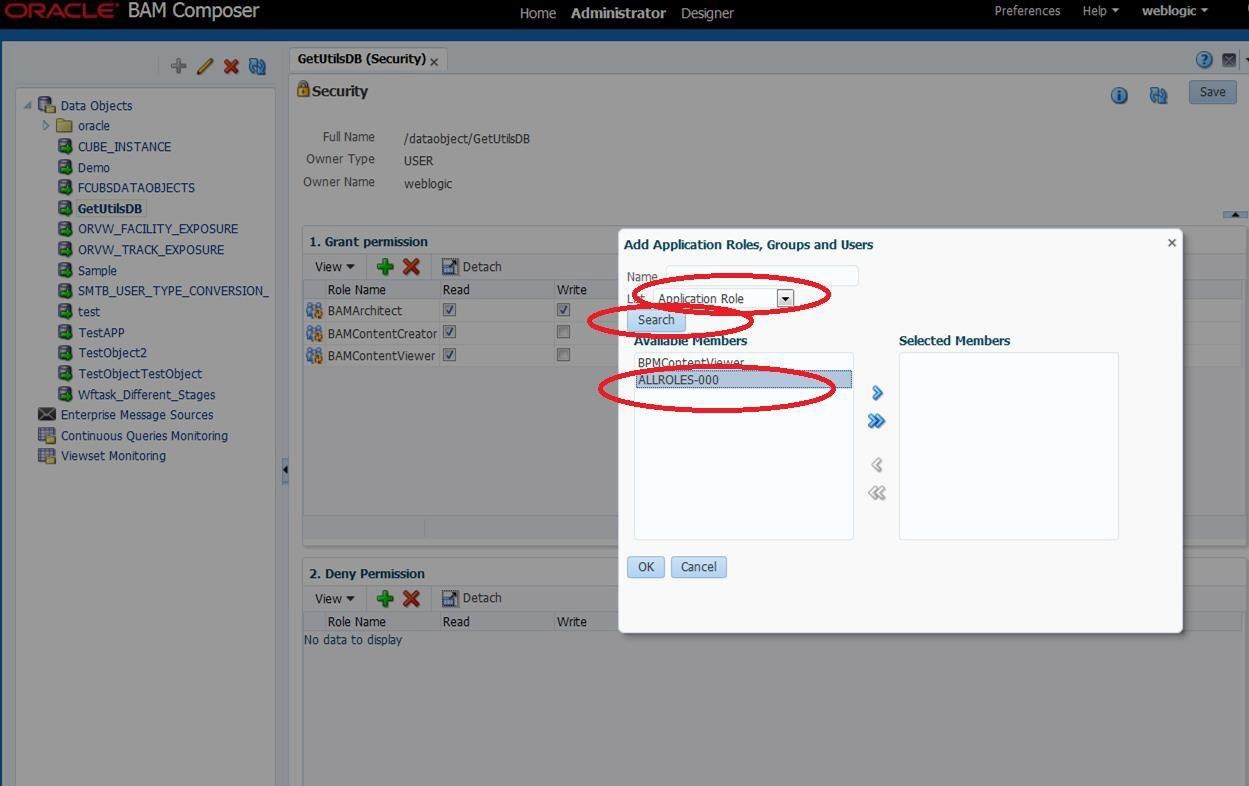Select the CUBE_INSTANCE data object icon

(x=65, y=146)
